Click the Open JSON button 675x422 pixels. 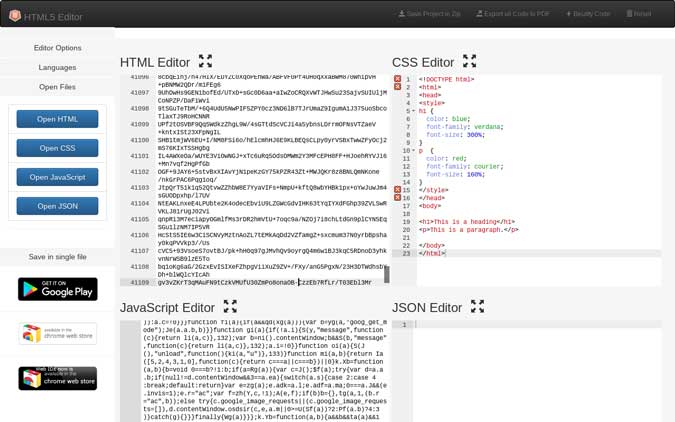57,206
